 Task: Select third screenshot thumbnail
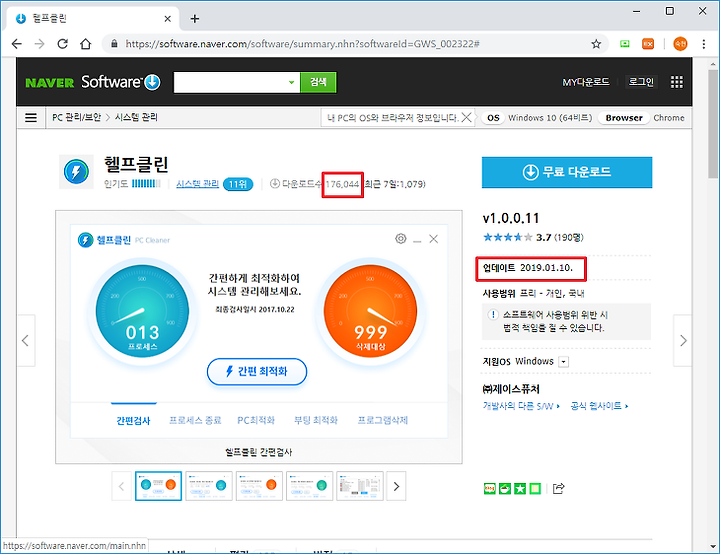259,486
